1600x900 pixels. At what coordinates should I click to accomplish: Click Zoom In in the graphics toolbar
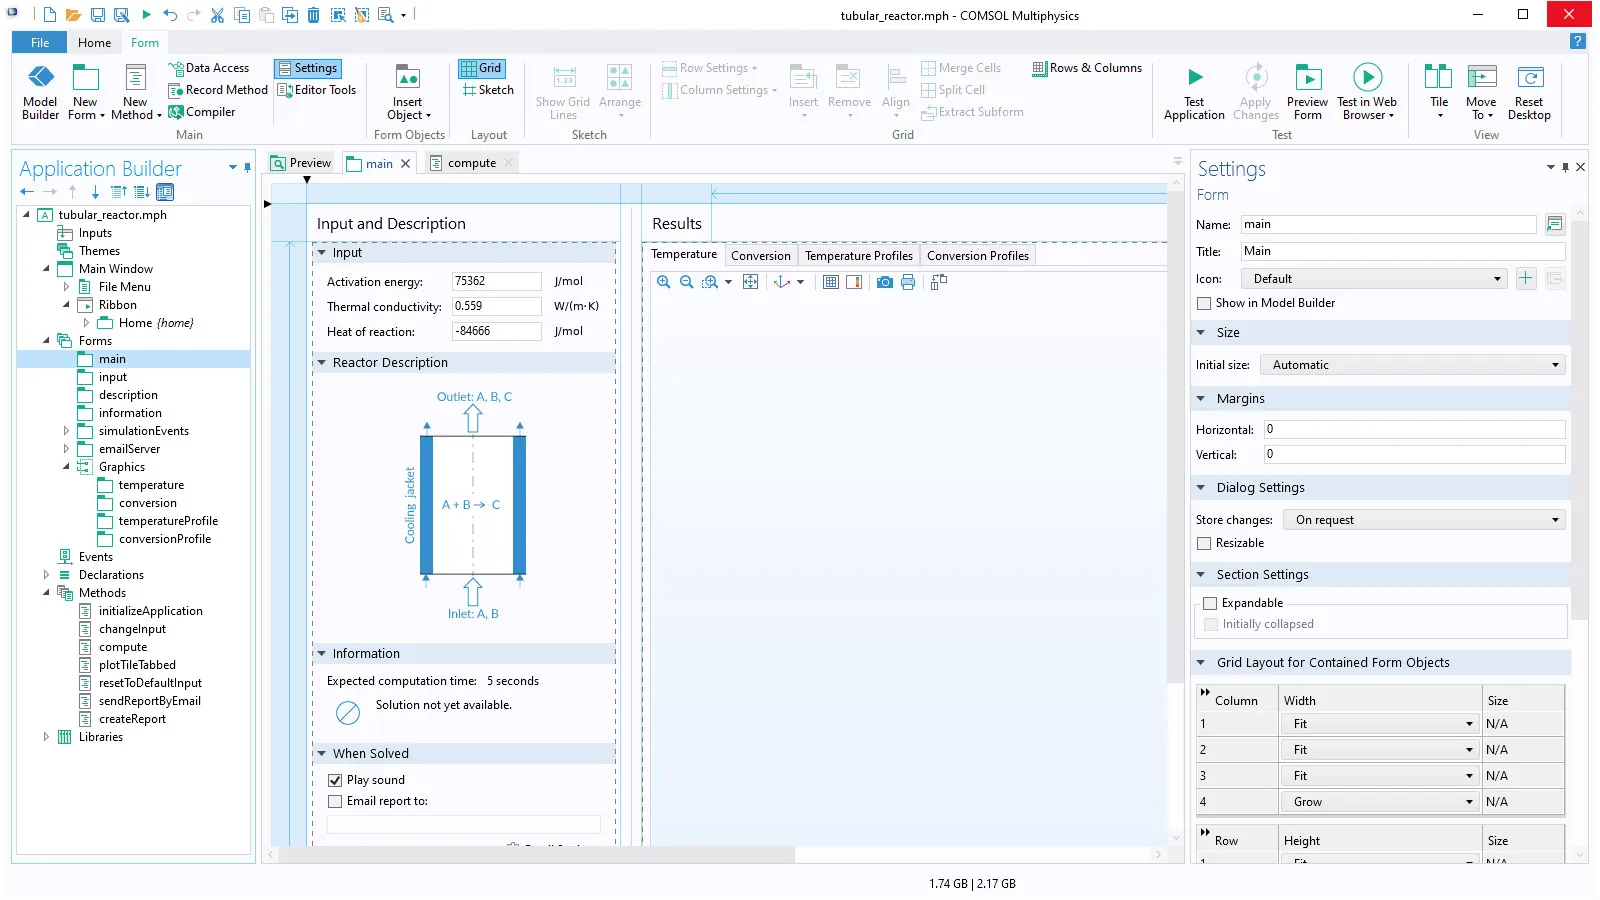pos(664,283)
